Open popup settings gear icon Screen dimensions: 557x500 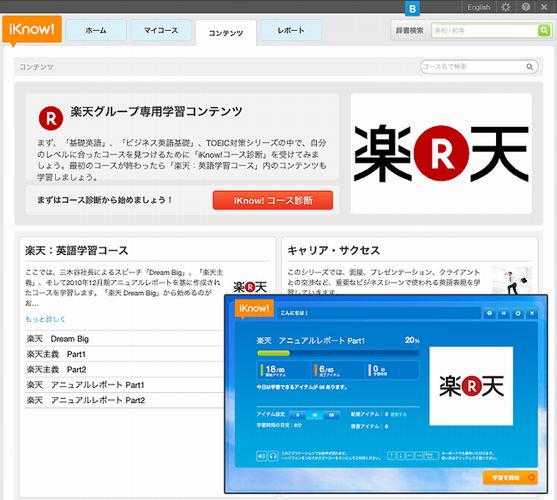coord(518,313)
